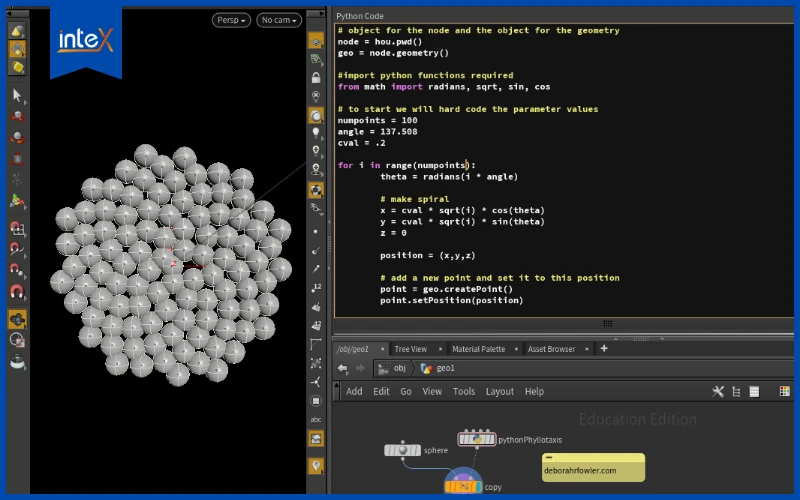Open the Help menu in network editor

pyautogui.click(x=534, y=391)
